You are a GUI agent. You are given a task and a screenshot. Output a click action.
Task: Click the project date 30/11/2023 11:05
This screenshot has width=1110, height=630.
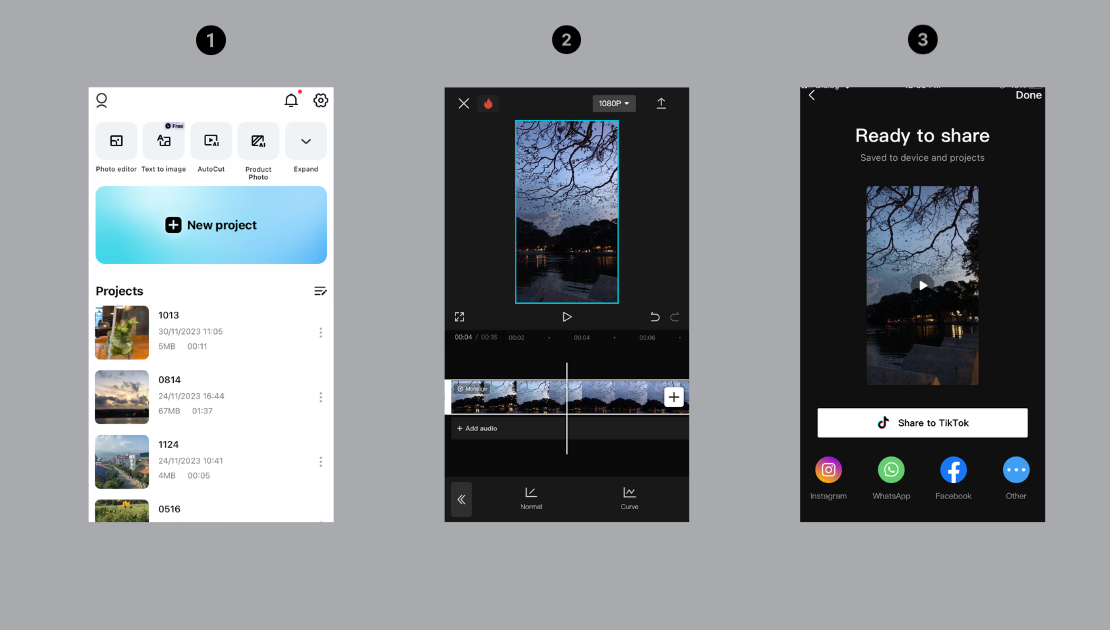pos(190,331)
